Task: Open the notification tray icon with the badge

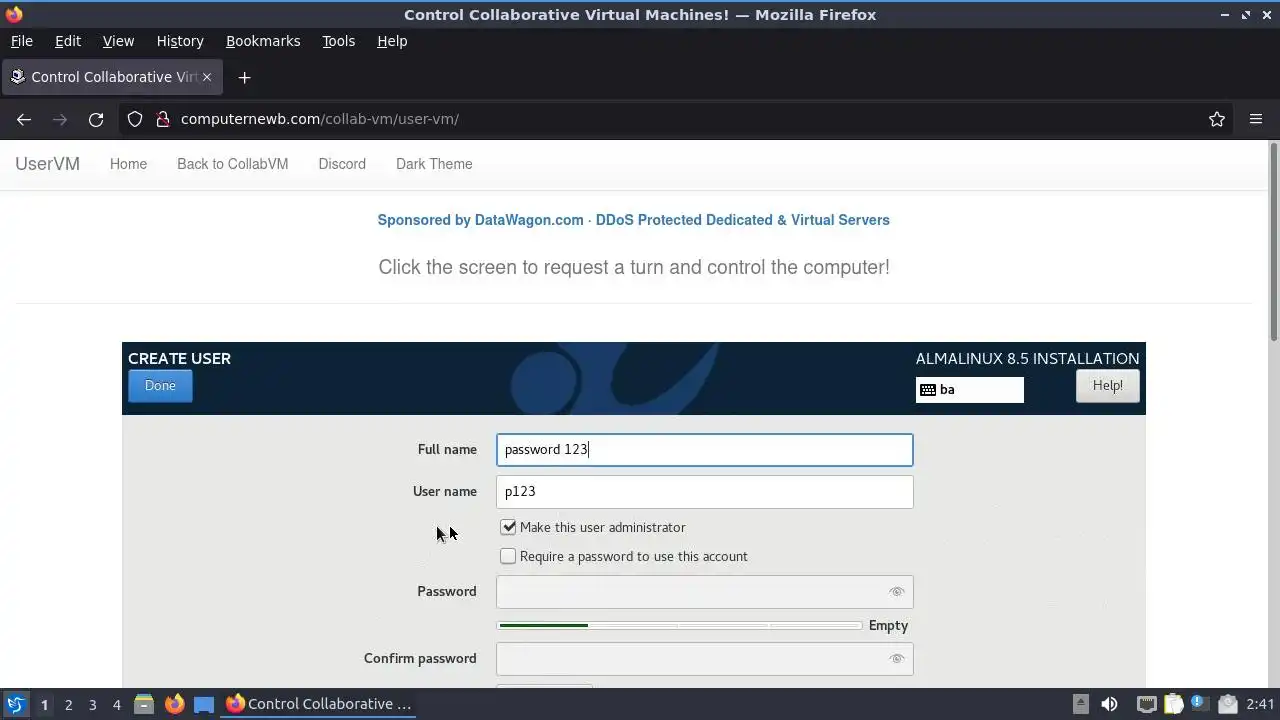Action: 1200,704
